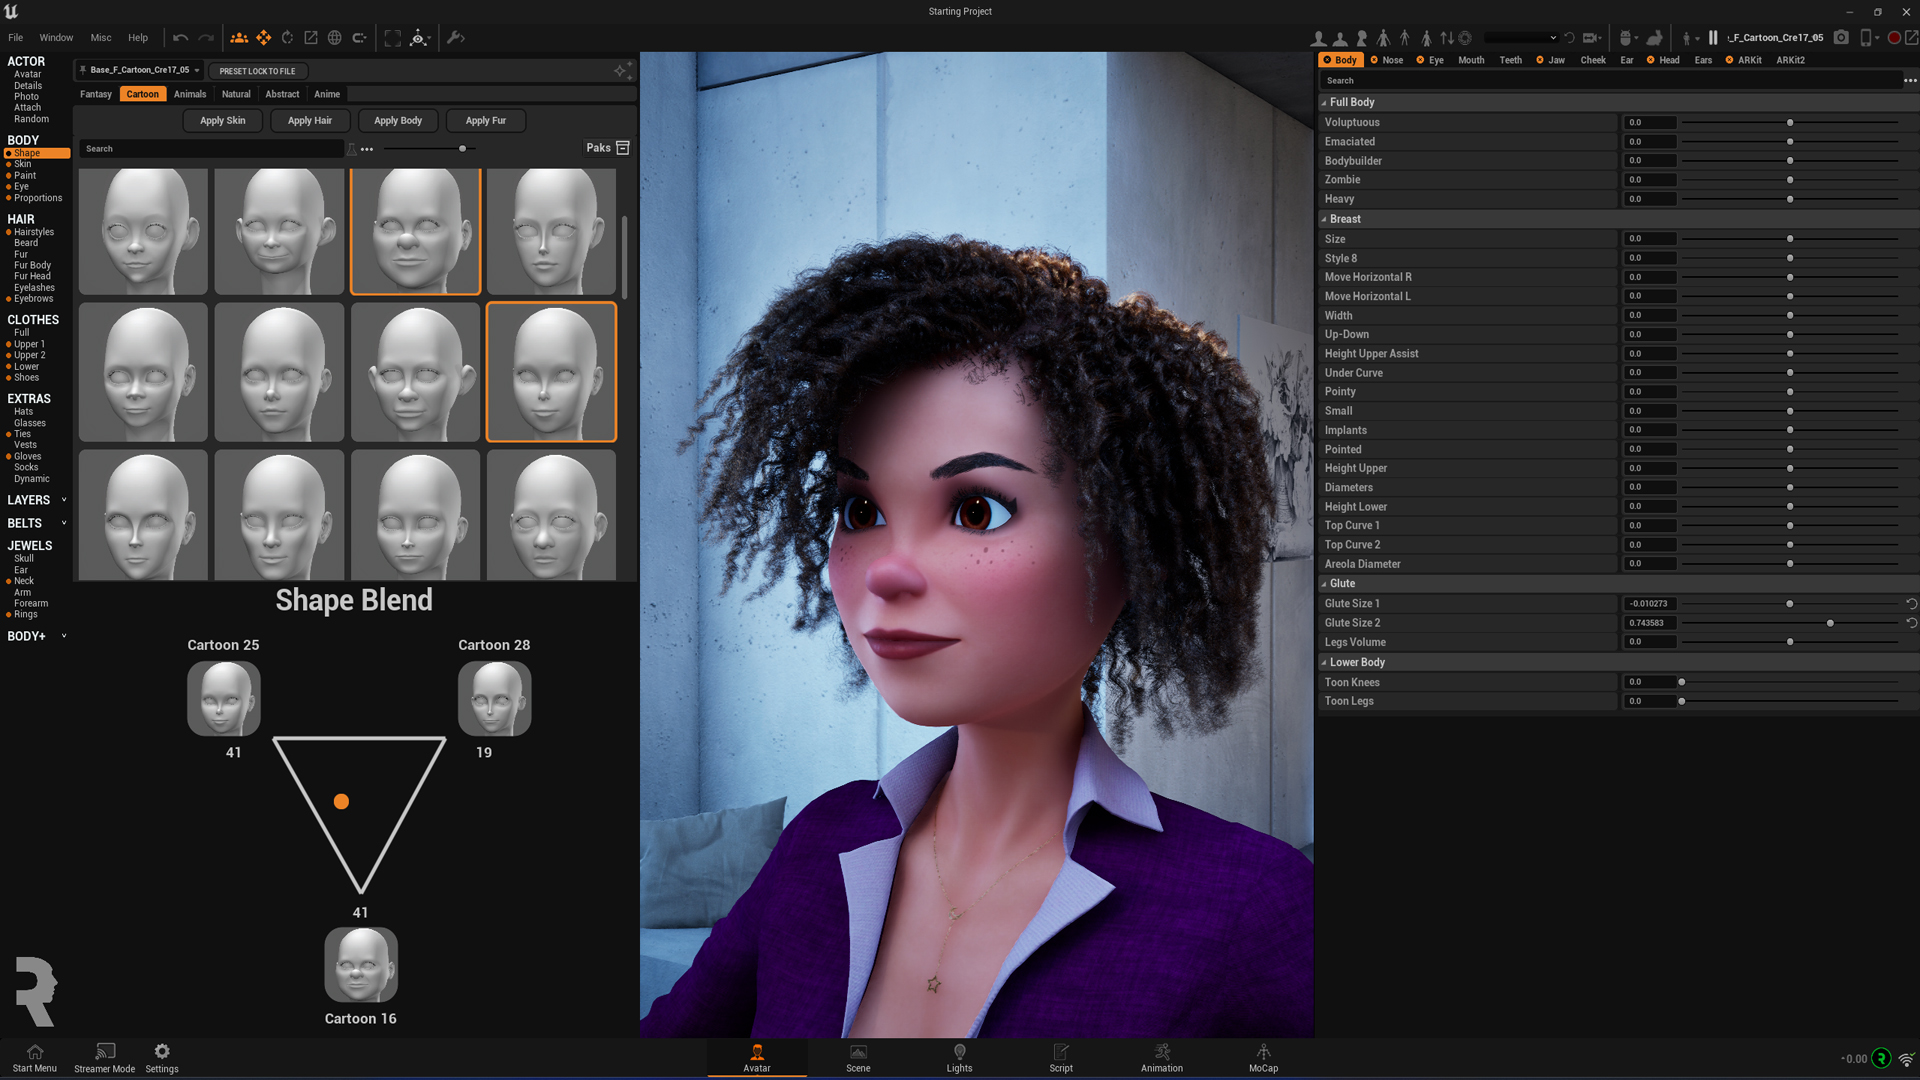Select the Cartoon 16 blend thumbnail
Screen dimensions: 1920x1080
click(x=361, y=965)
